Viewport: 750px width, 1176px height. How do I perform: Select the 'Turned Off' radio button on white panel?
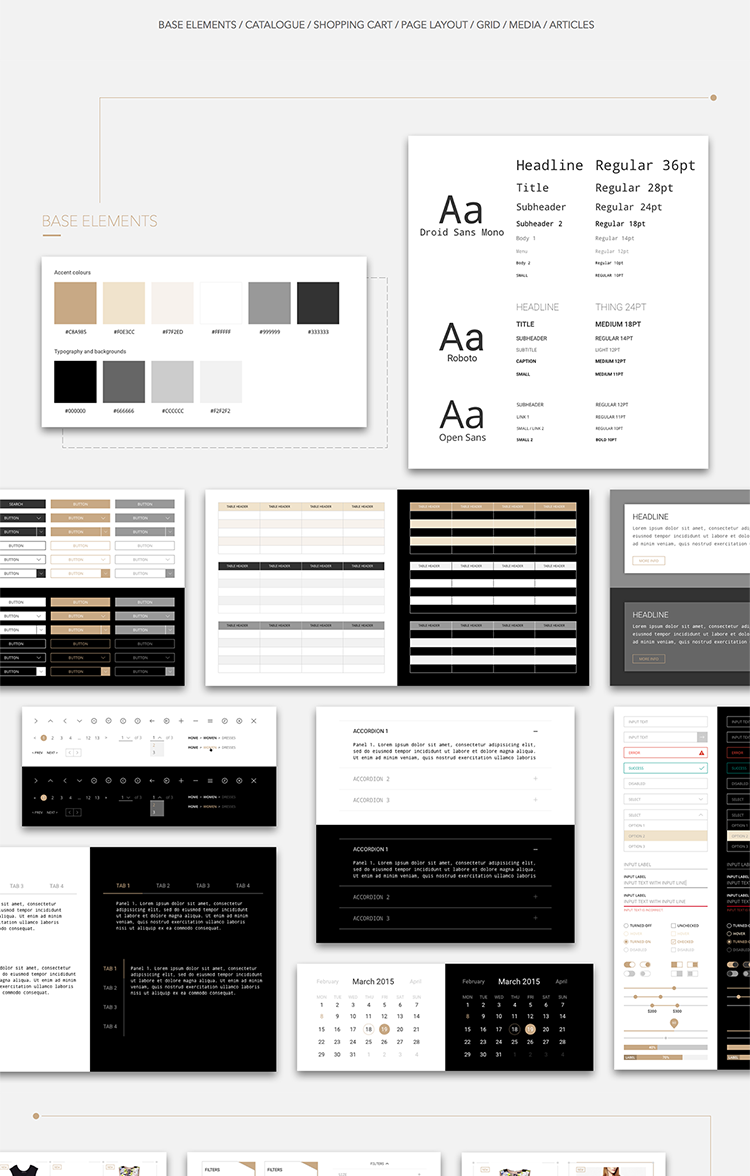[x=626, y=926]
